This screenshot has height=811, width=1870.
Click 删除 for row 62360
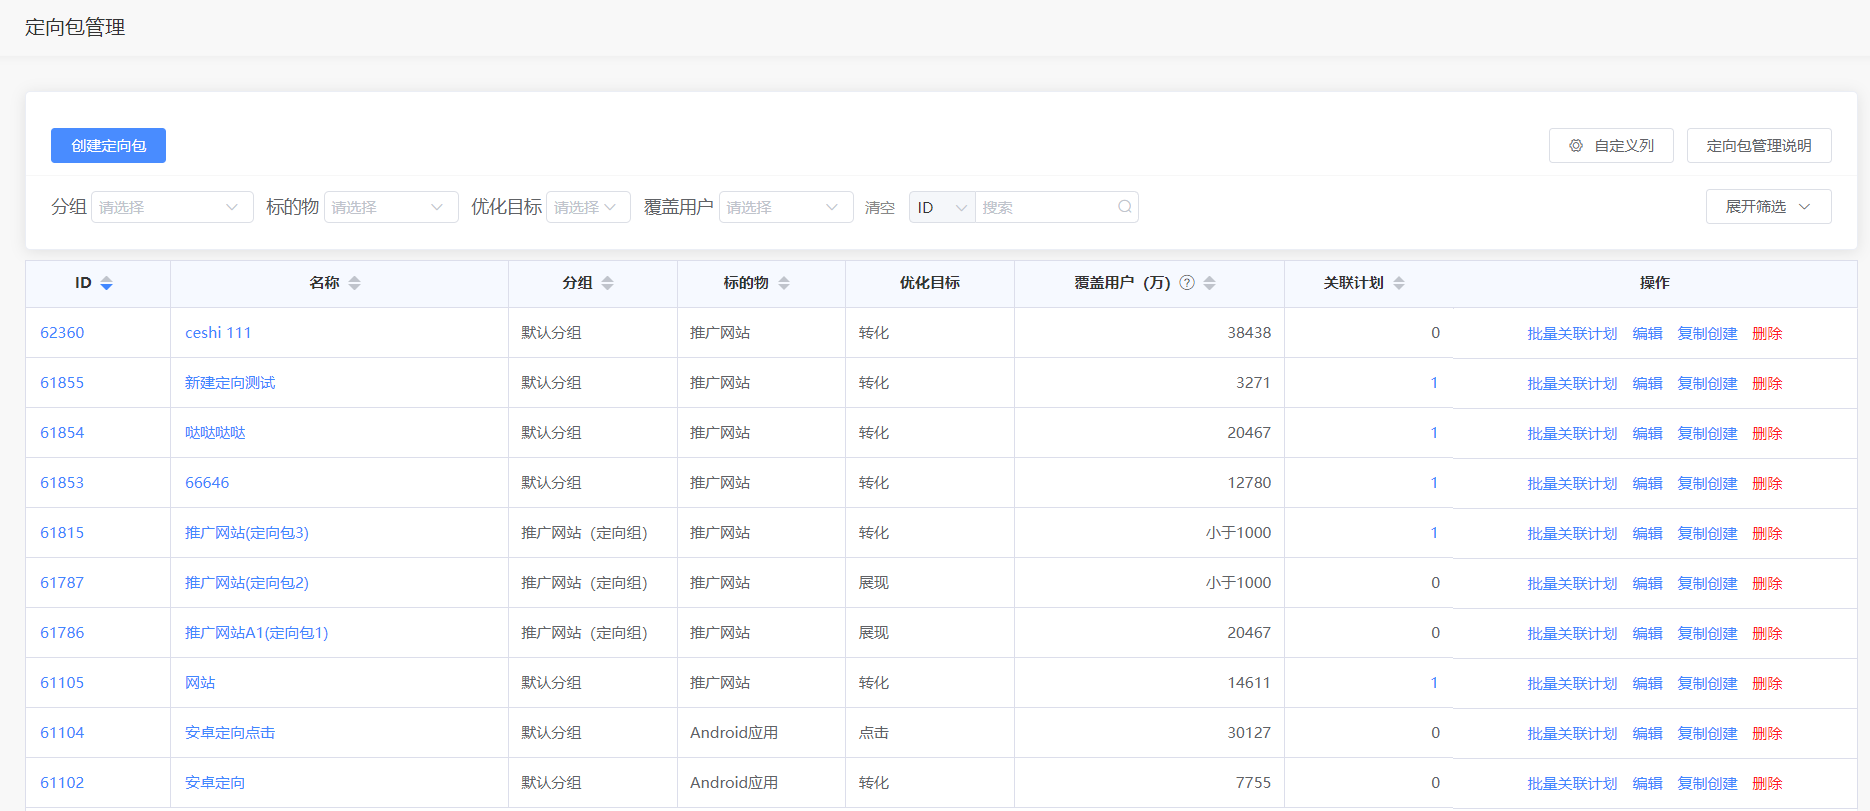[1767, 334]
